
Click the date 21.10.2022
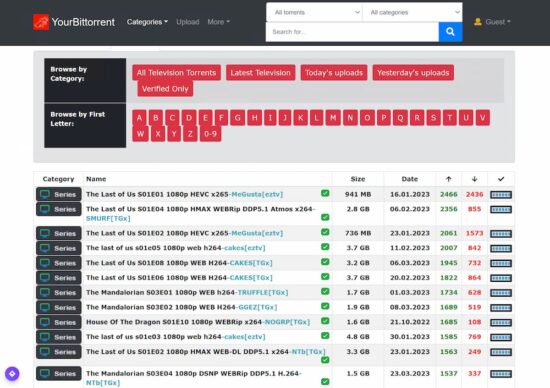click(410, 322)
